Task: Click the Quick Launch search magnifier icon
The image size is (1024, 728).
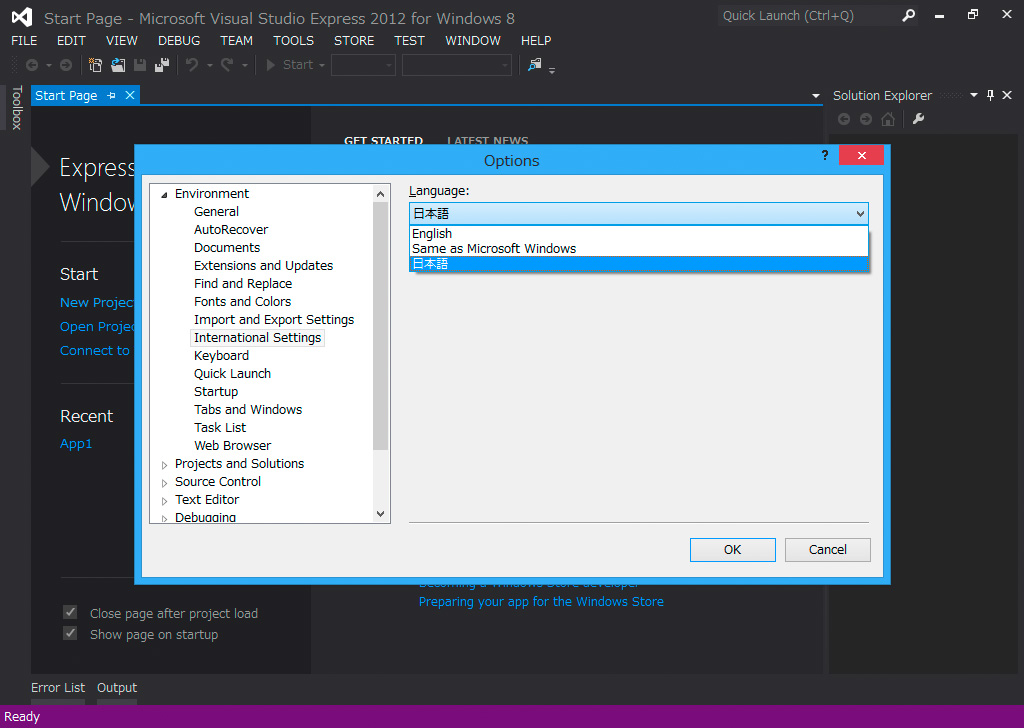Action: point(908,16)
